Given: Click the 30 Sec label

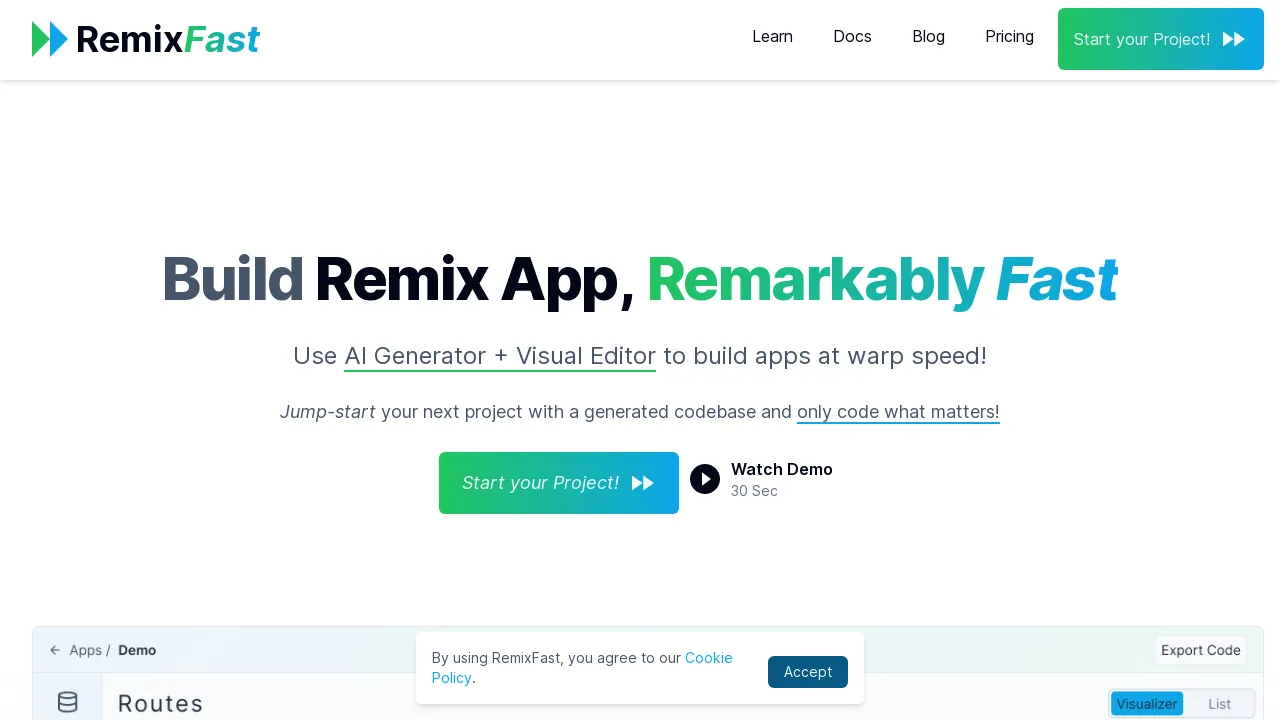Looking at the screenshot, I should [x=754, y=491].
